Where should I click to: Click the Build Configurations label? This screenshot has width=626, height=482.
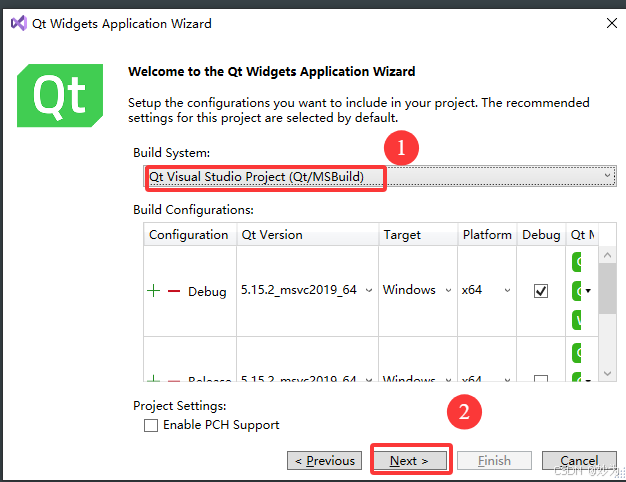193,210
